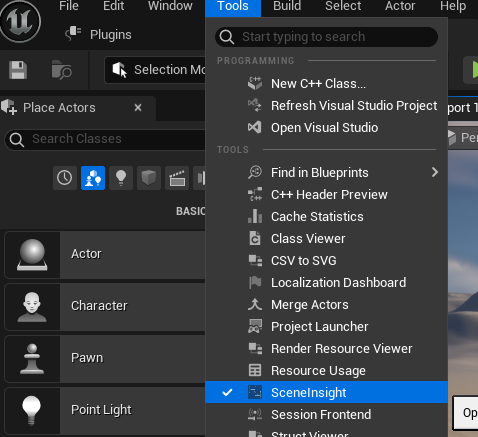The image size is (478, 437).
Task: Open Project Launcher
Action: (x=326, y=327)
